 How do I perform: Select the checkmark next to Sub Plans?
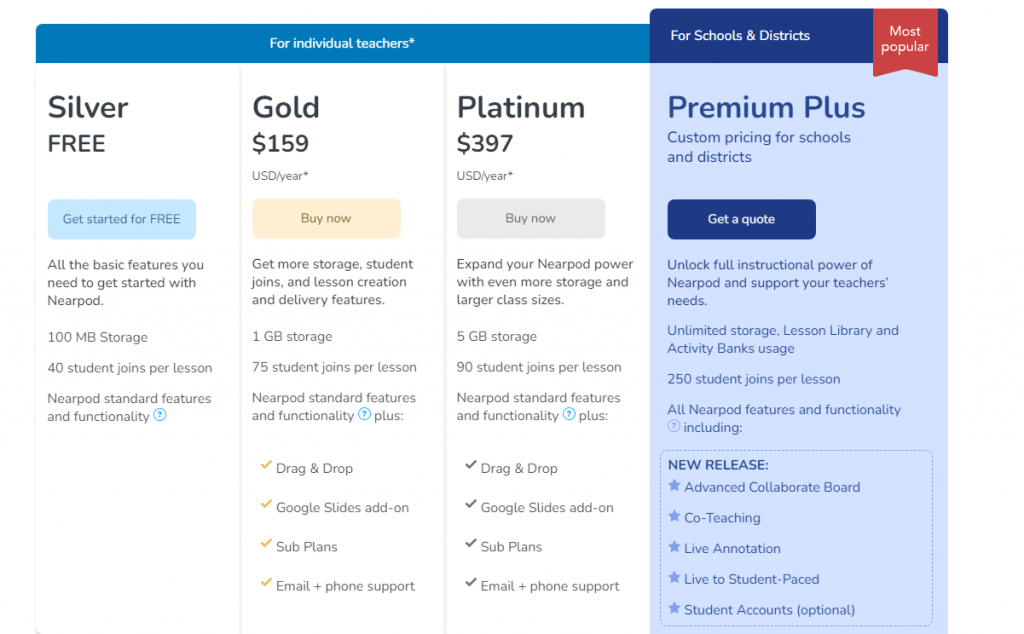264,547
